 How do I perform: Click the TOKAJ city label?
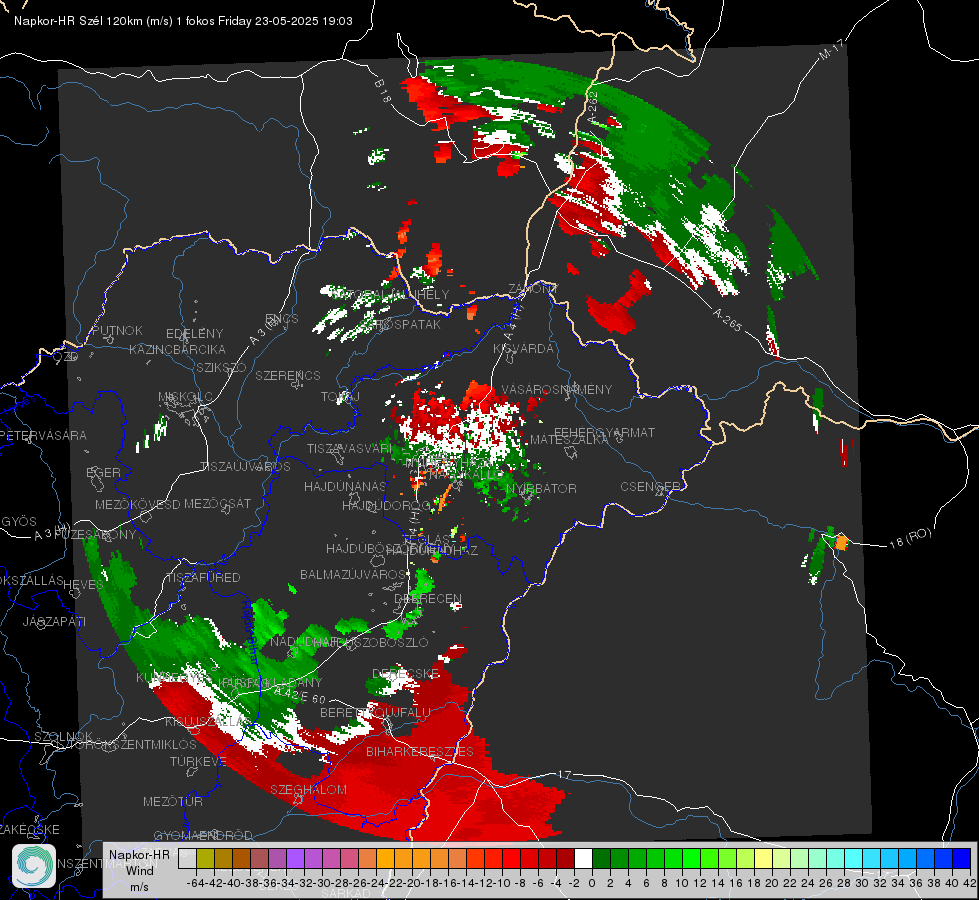pyautogui.click(x=340, y=397)
